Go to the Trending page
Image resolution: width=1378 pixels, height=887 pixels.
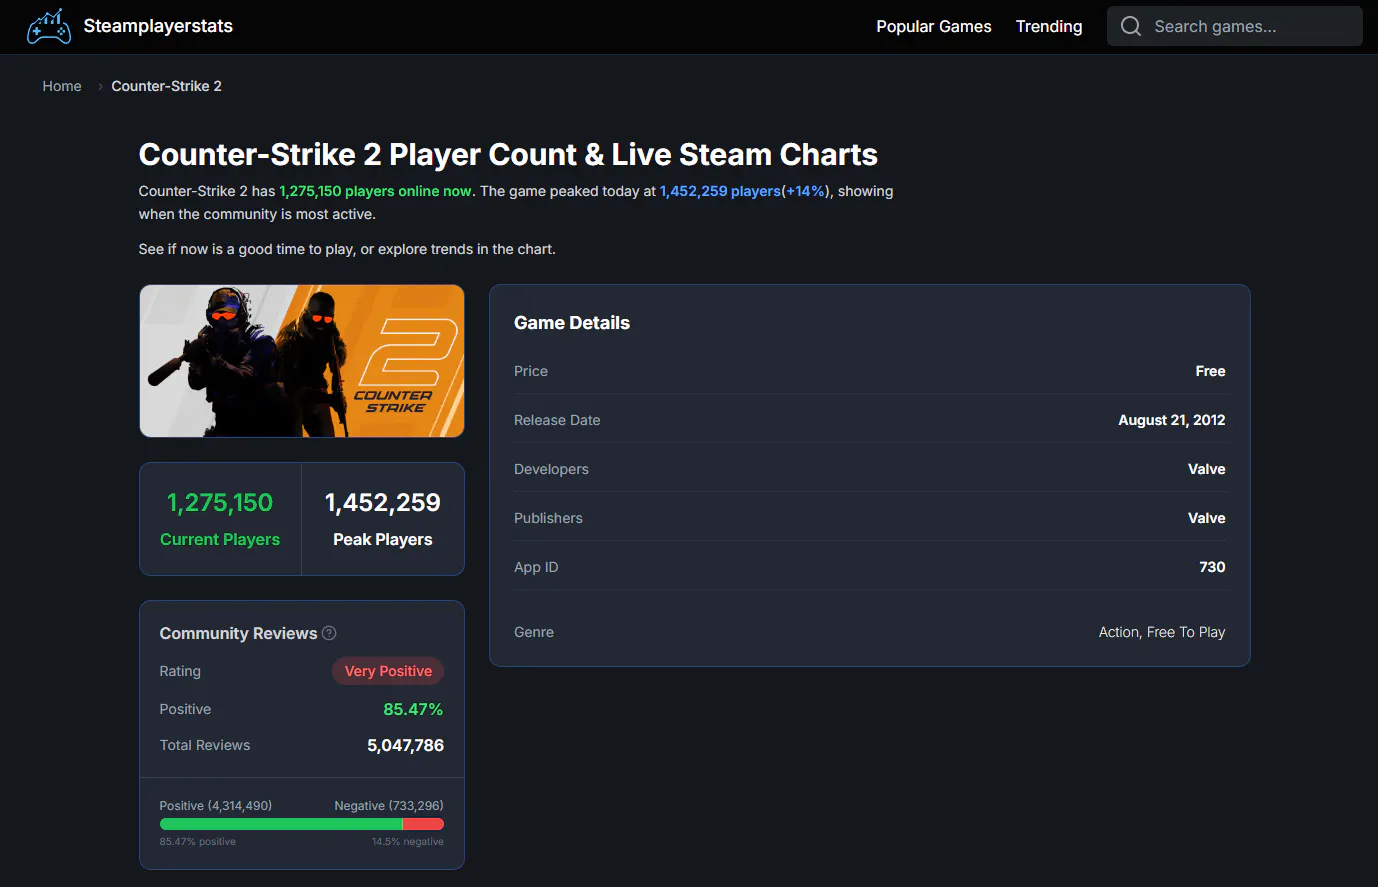[x=1049, y=26]
